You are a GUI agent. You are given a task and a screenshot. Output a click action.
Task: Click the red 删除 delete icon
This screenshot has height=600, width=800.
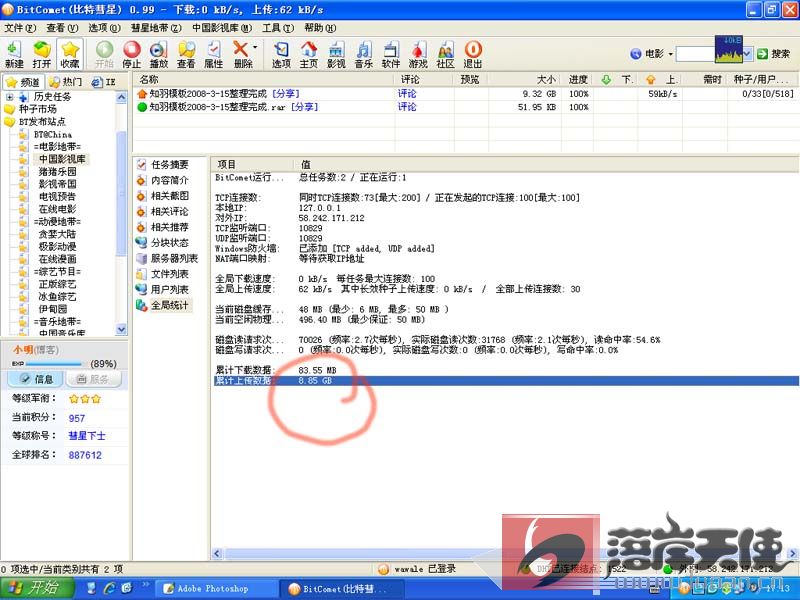(x=241, y=54)
